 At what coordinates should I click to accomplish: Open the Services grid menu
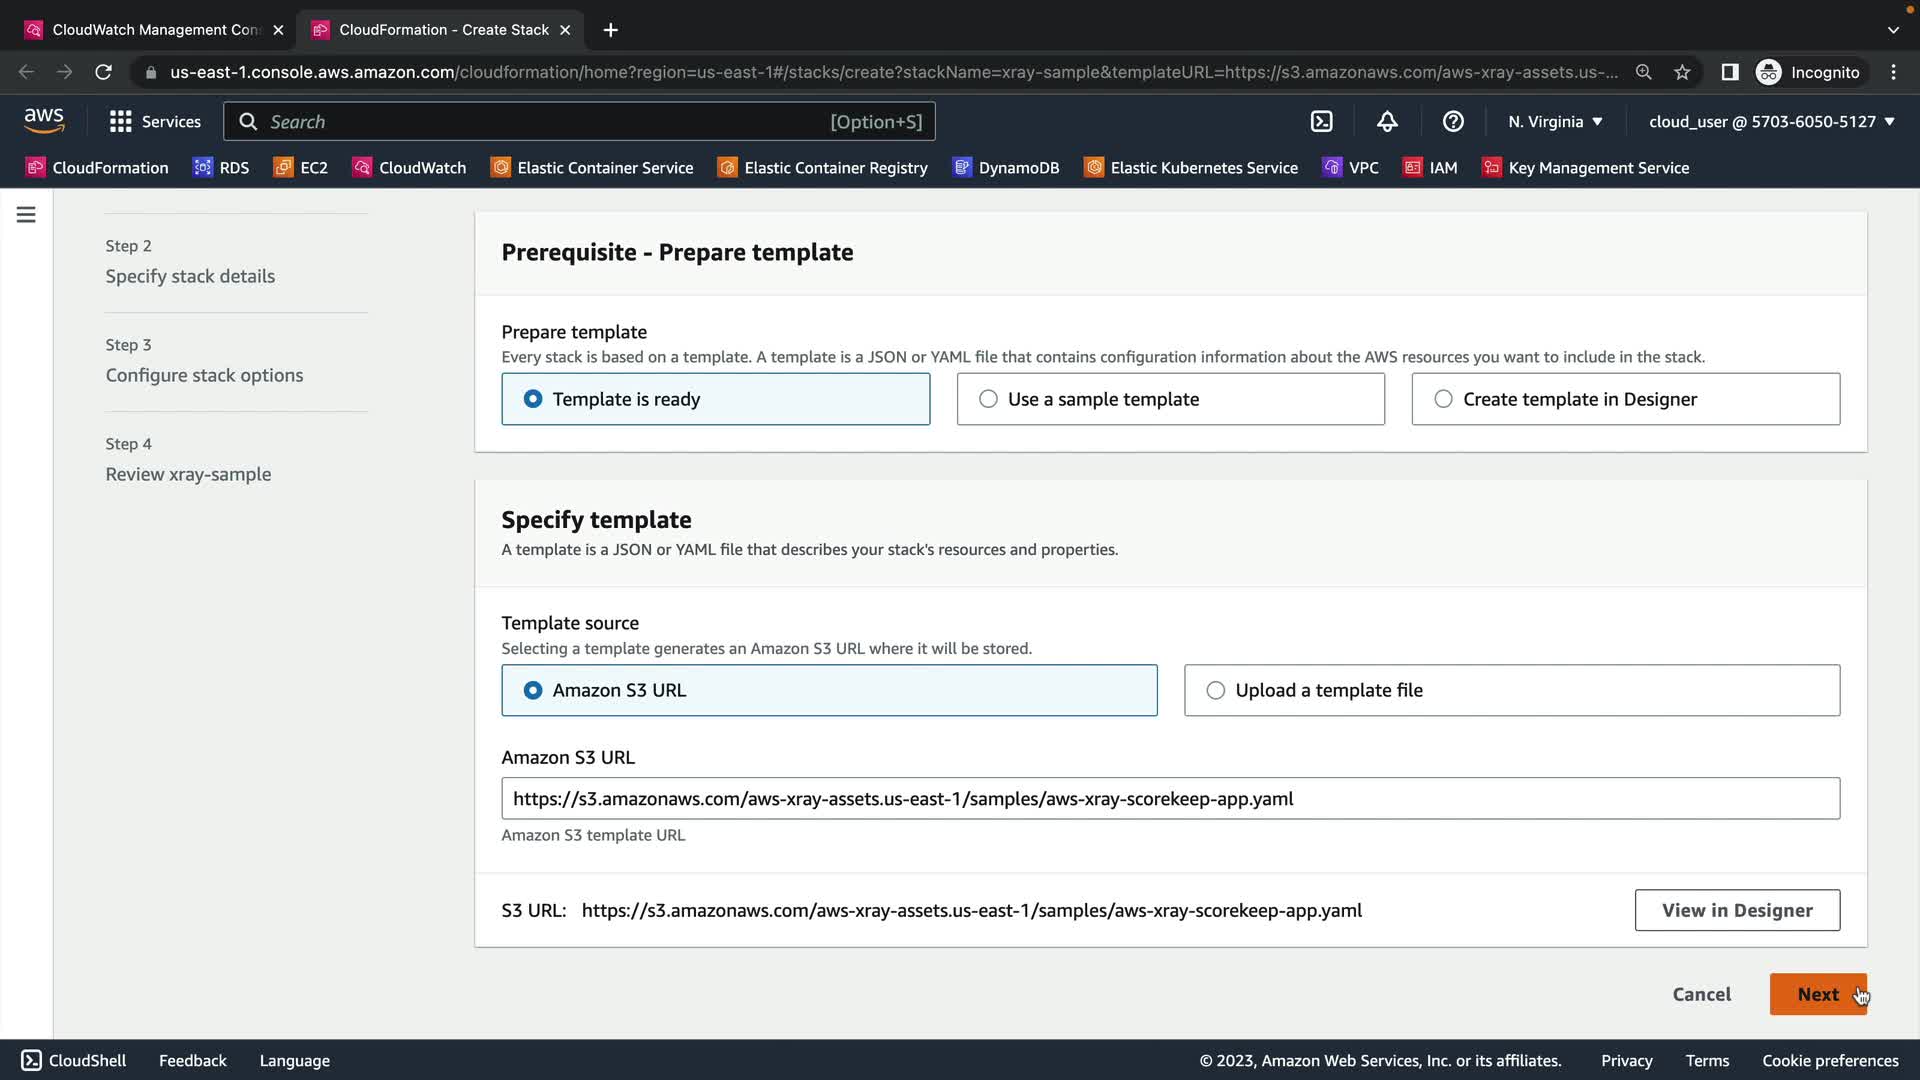pyautogui.click(x=155, y=122)
